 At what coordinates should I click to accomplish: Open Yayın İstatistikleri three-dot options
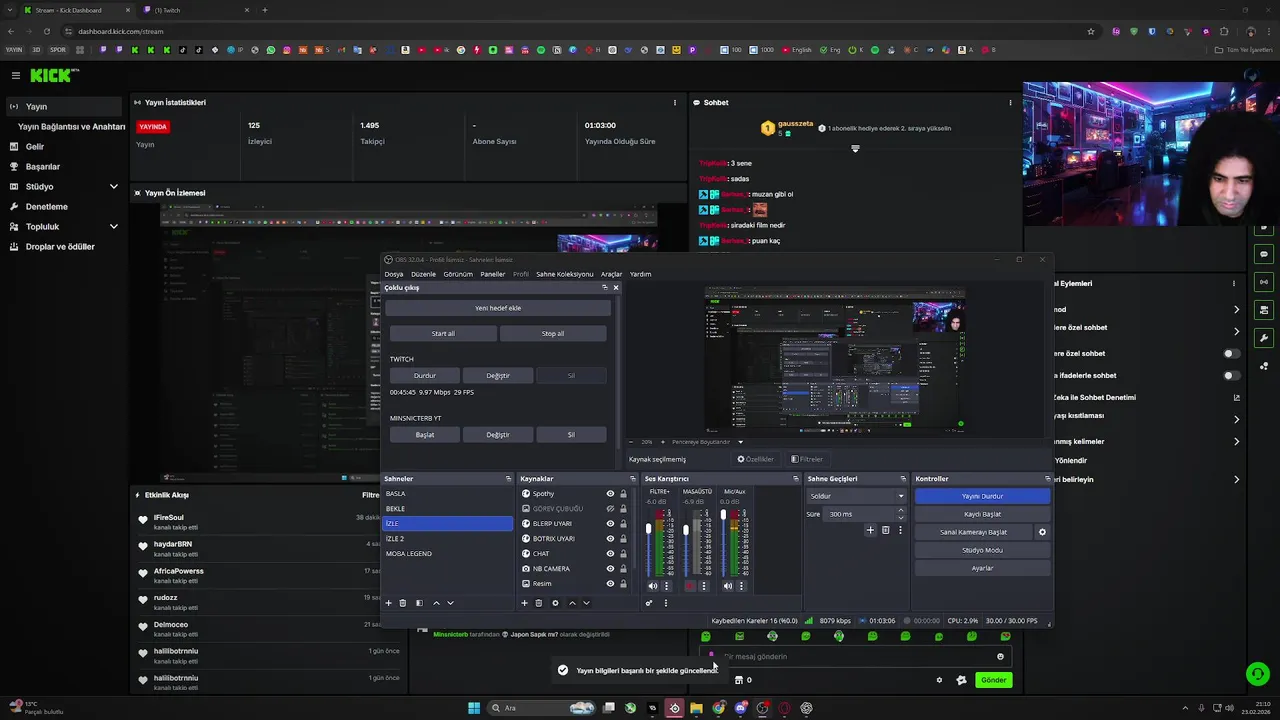pyautogui.click(x=676, y=102)
